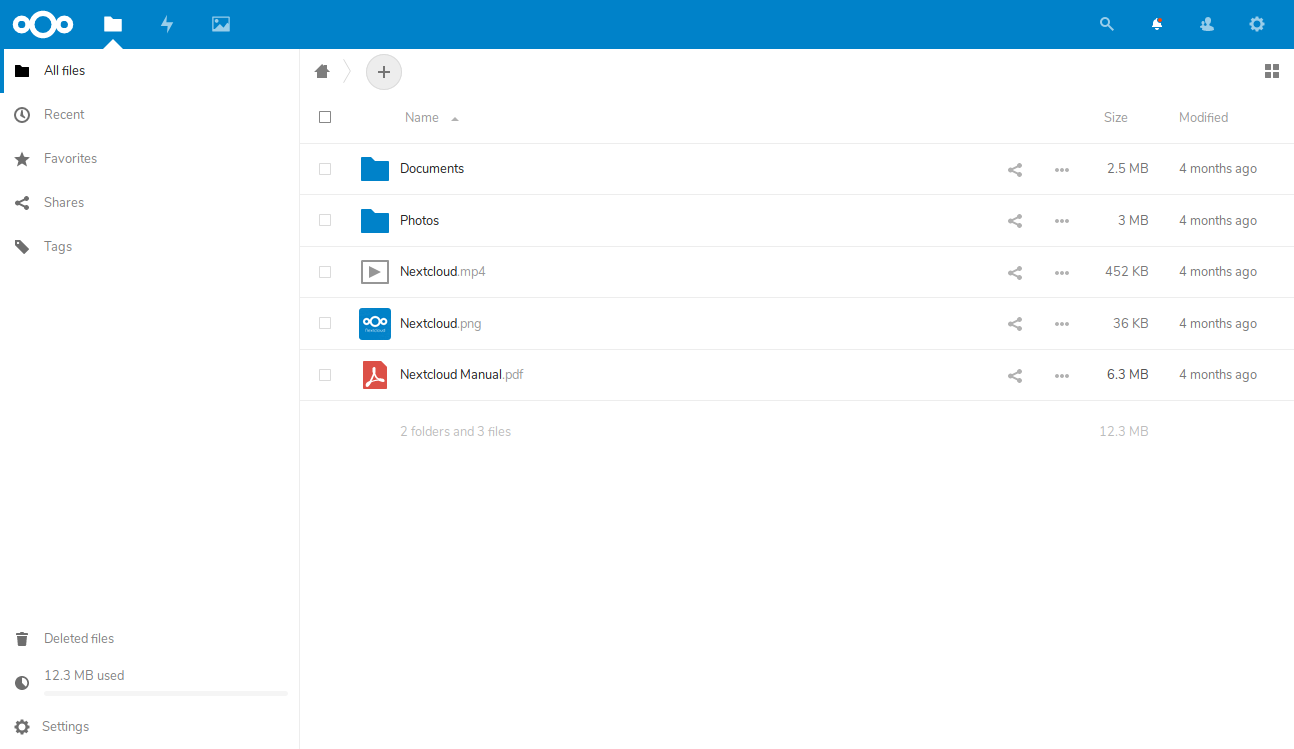Open the notifications bell
Screen dimensions: 1294x749
(x=1157, y=24)
